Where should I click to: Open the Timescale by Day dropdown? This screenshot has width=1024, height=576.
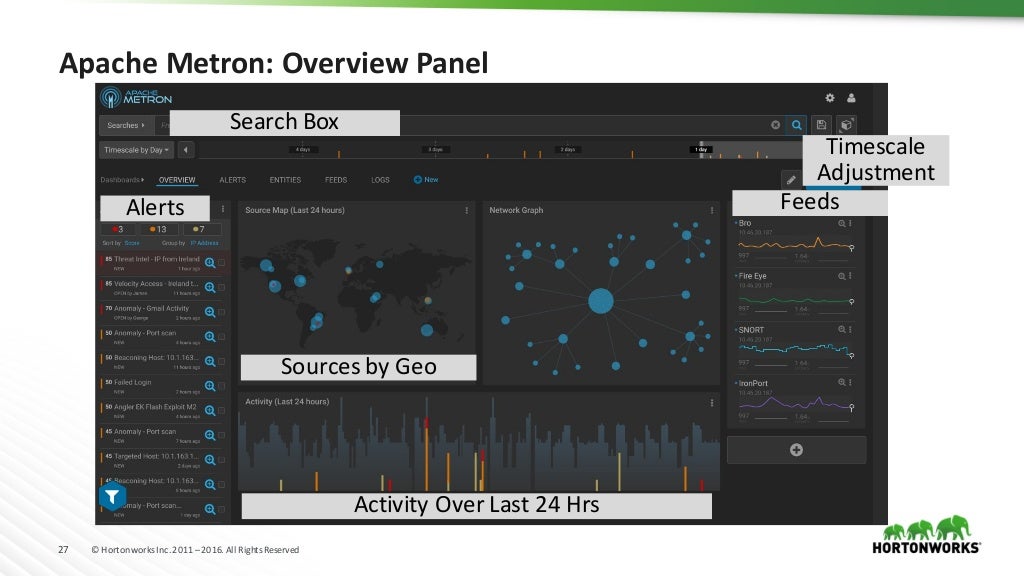coord(136,150)
